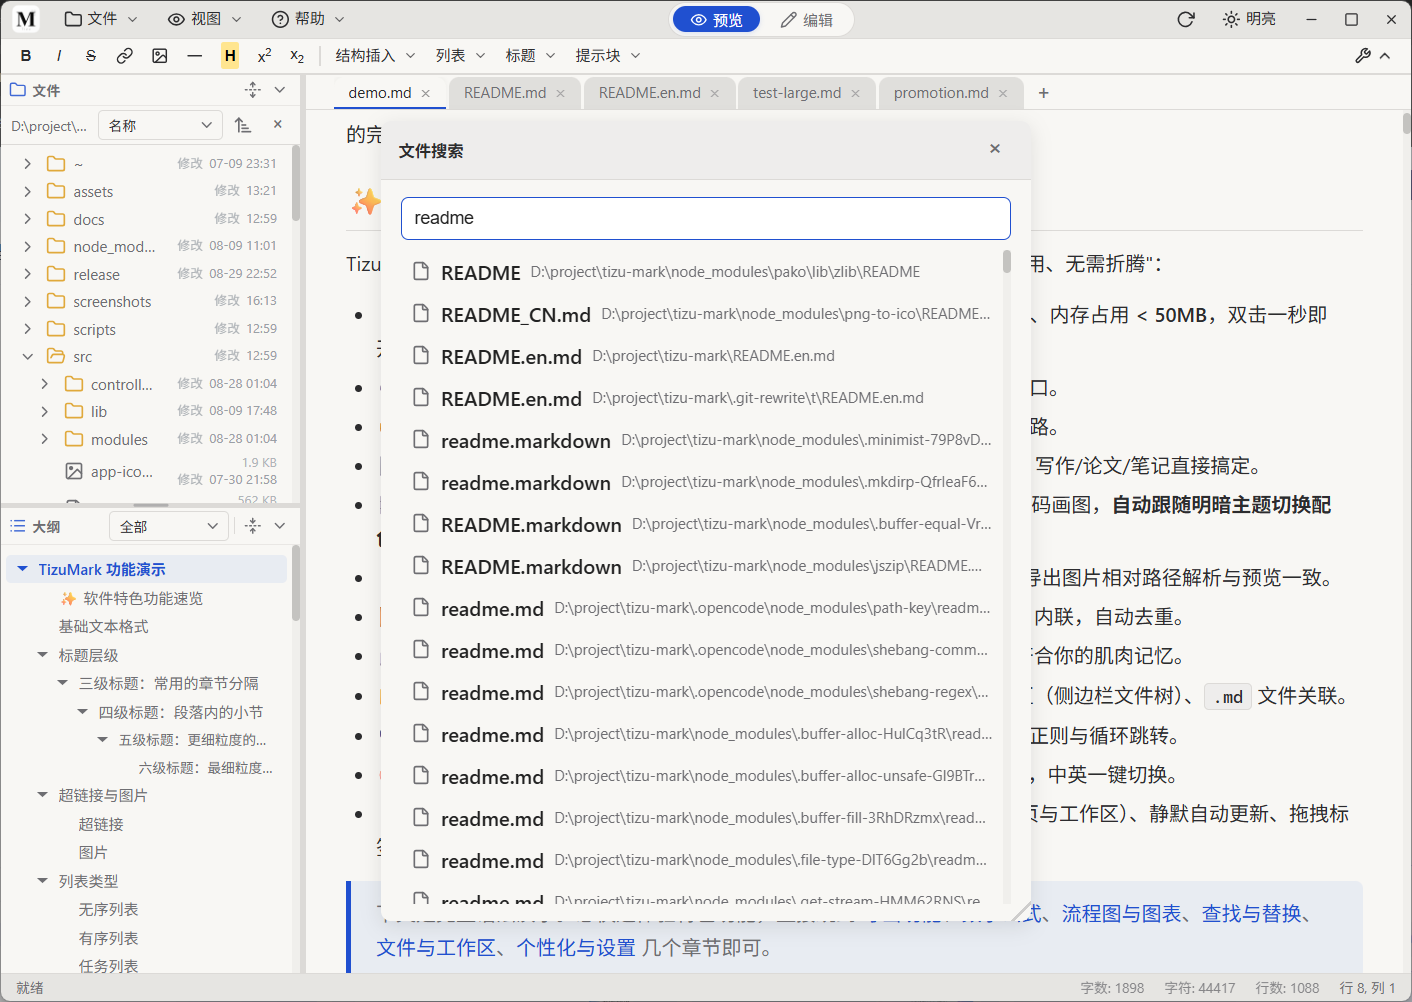The height and width of the screenshot is (1002, 1412).
Task: Open the Help menu
Action: point(308,19)
